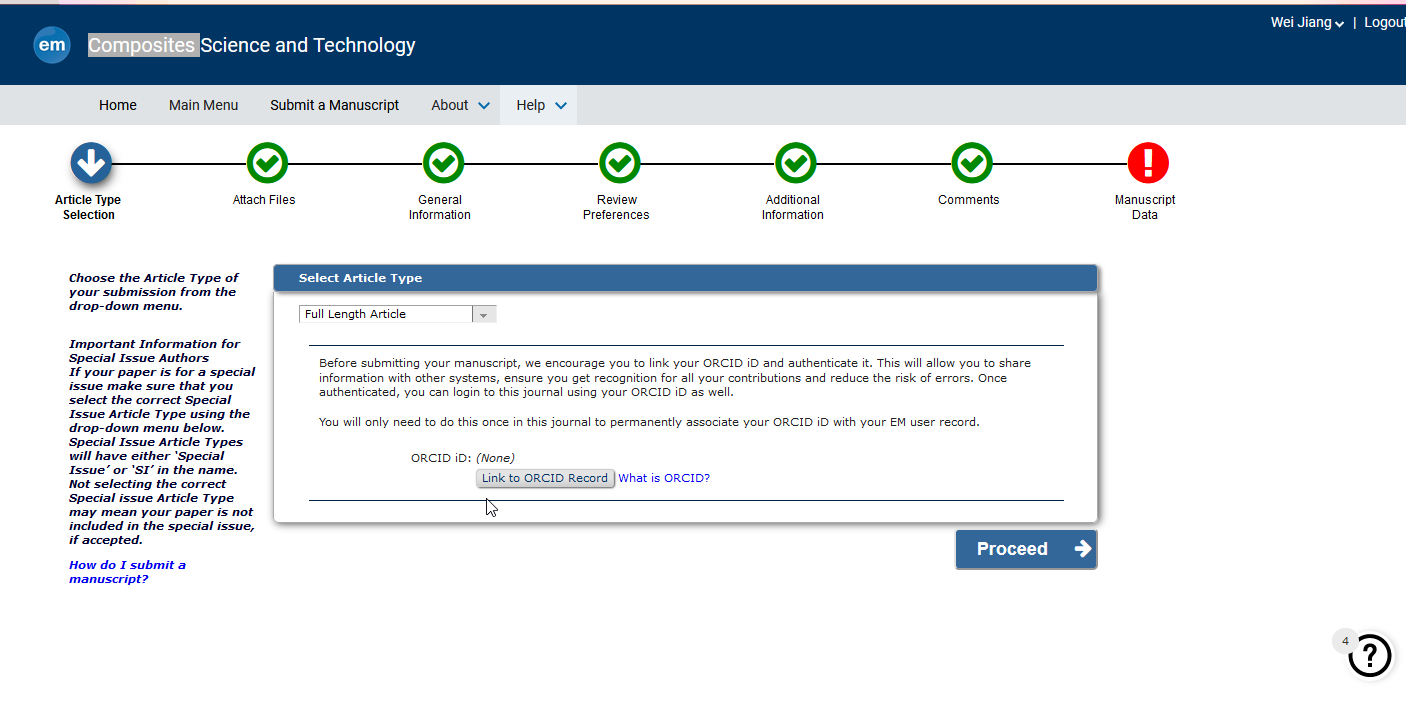Go to the Home menu item
Viewport: 1406px width, 710px height.
118,105
